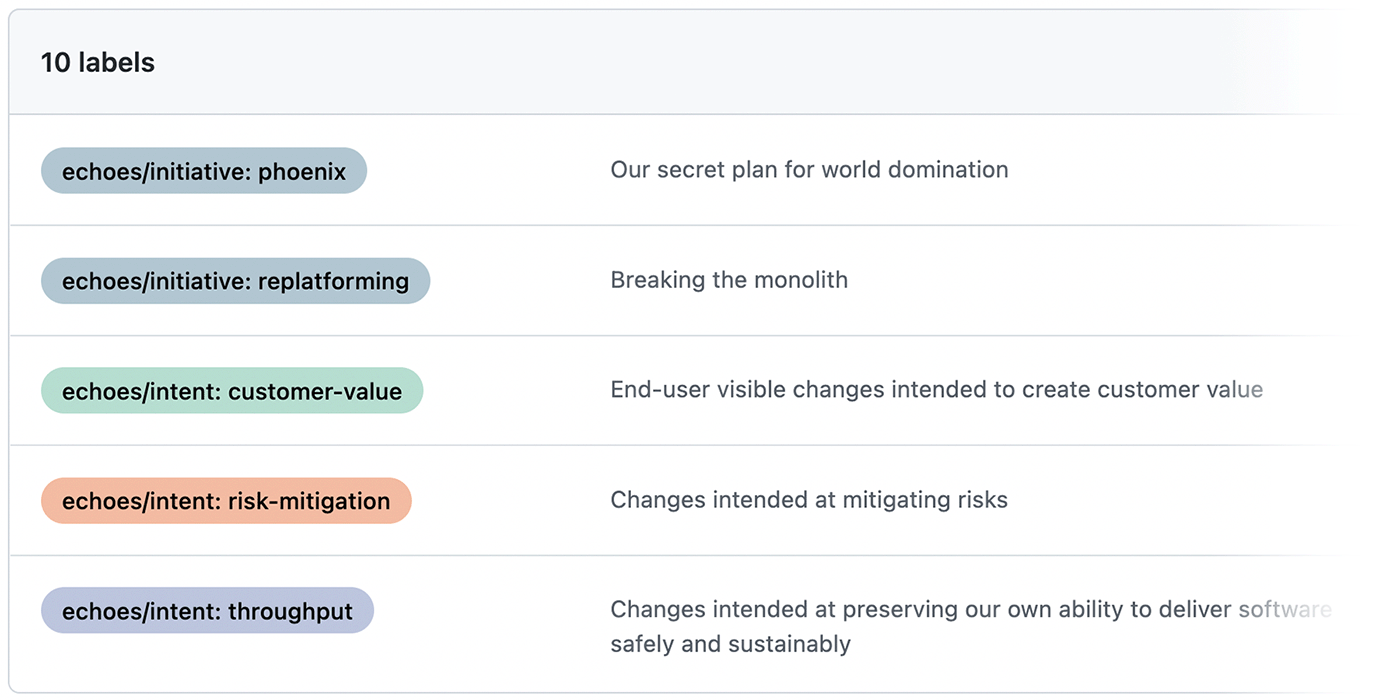The image size is (1400, 700).
Task: Click the "Changes intended at preserving" description line
Action: 970,610
